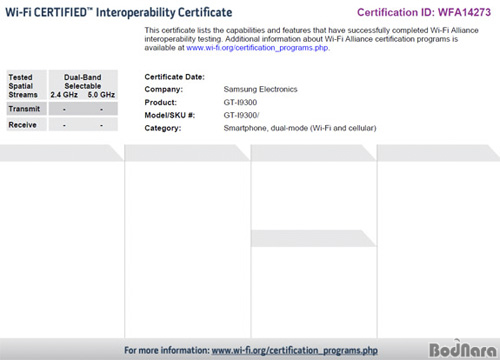Click the Transmit 2.4 GHz dash cell

(x=64, y=109)
